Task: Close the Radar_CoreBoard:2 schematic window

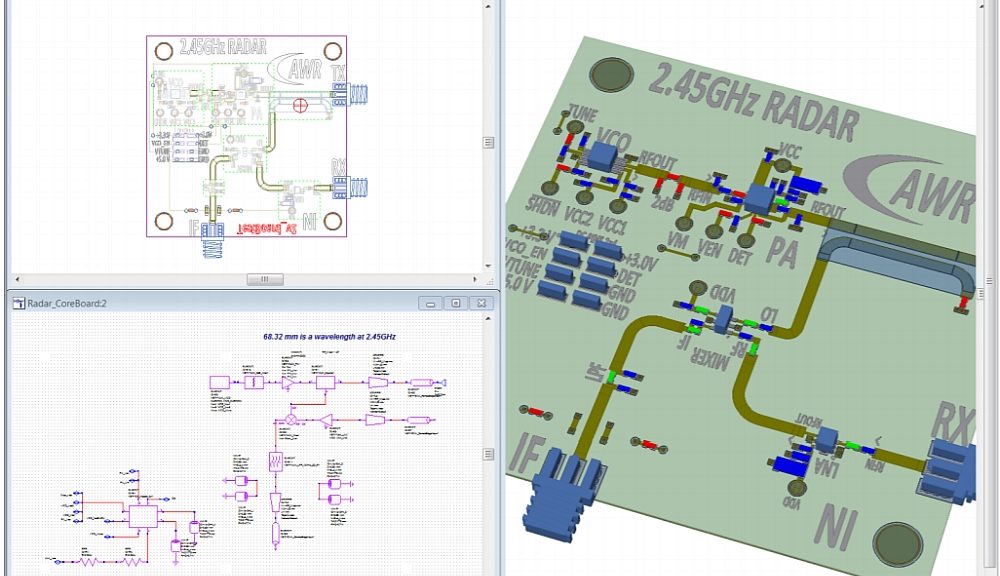Action: [482, 303]
